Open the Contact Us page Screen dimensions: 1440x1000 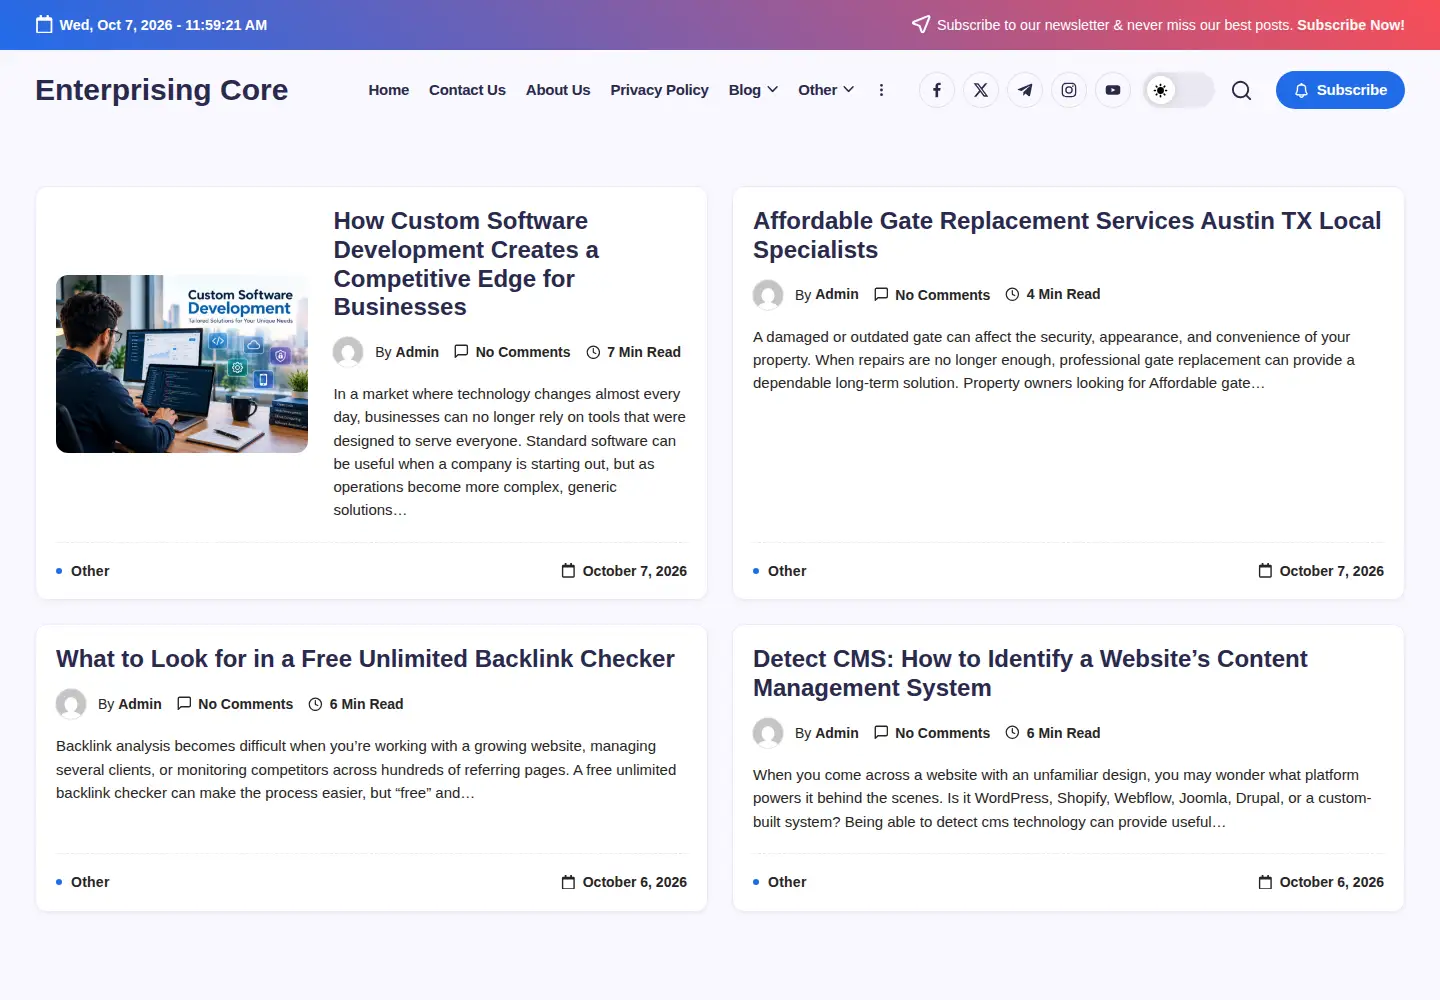click(x=467, y=90)
